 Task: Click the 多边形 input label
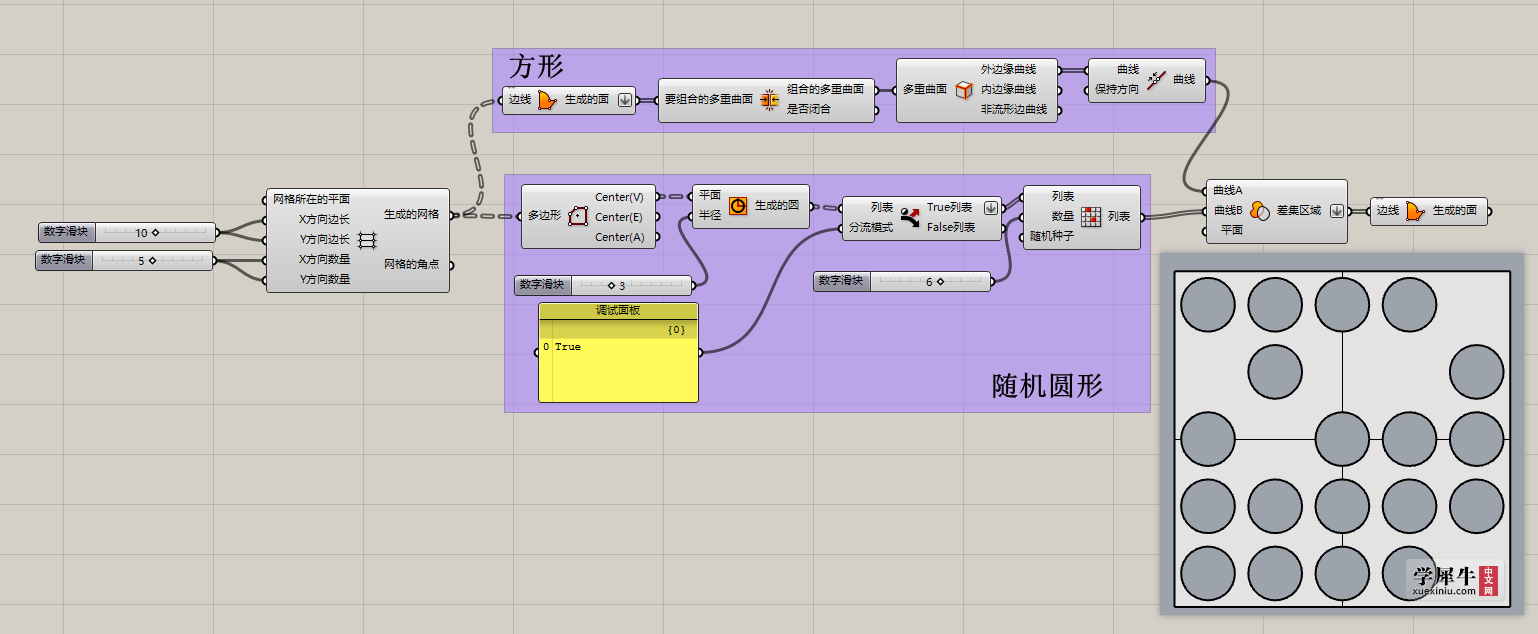click(x=545, y=216)
